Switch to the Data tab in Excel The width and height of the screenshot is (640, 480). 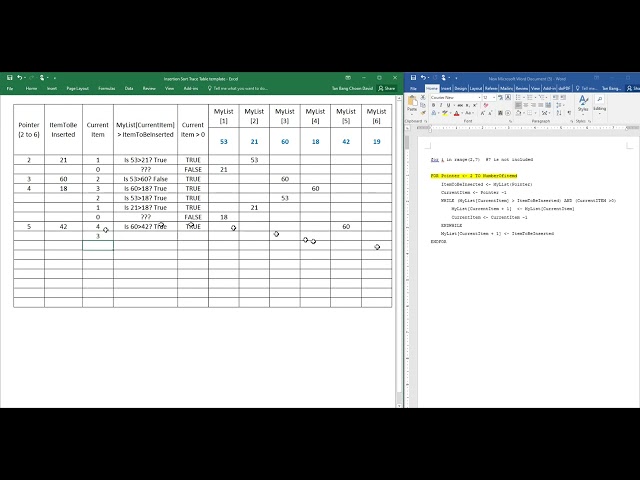pos(129,88)
